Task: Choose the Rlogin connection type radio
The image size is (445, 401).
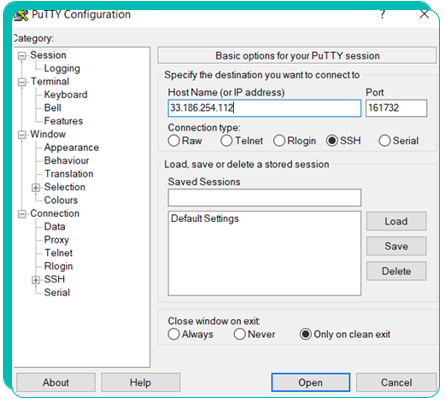Action: [279, 141]
